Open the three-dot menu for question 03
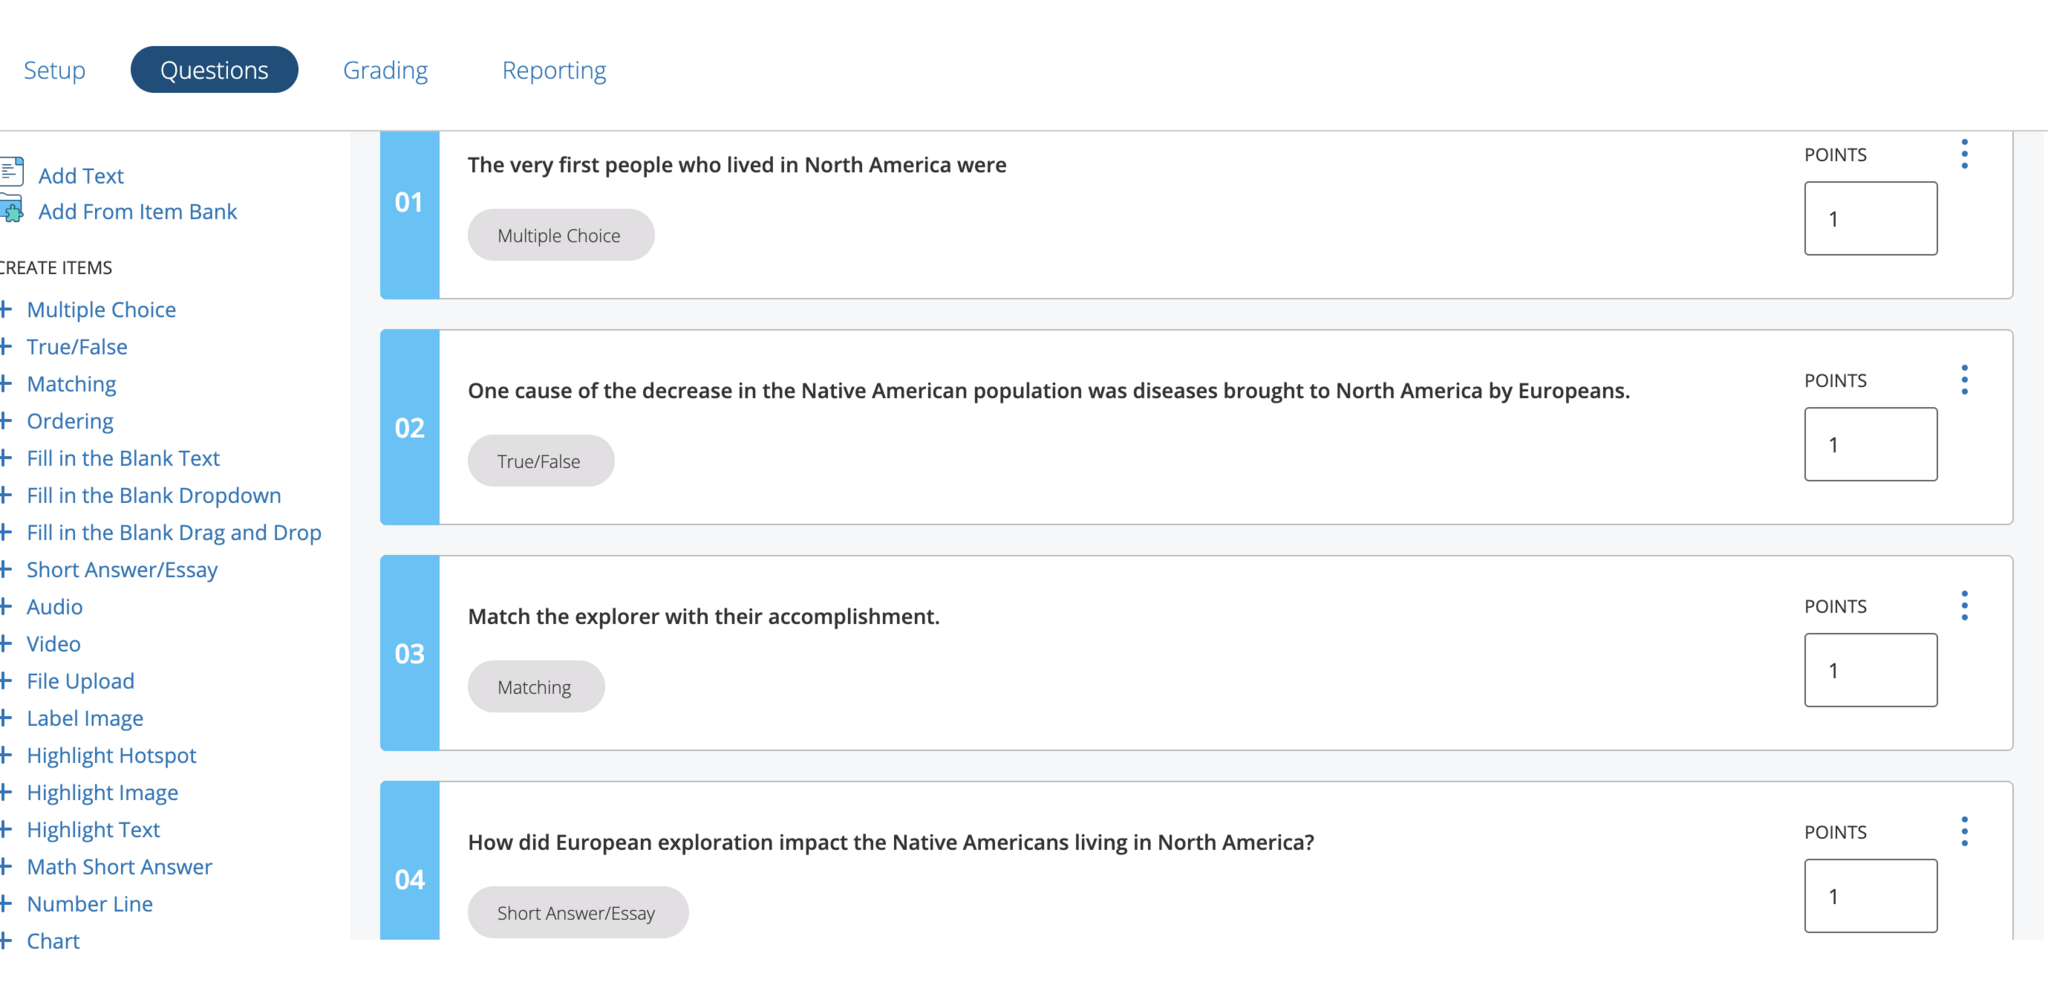 coord(1964,606)
